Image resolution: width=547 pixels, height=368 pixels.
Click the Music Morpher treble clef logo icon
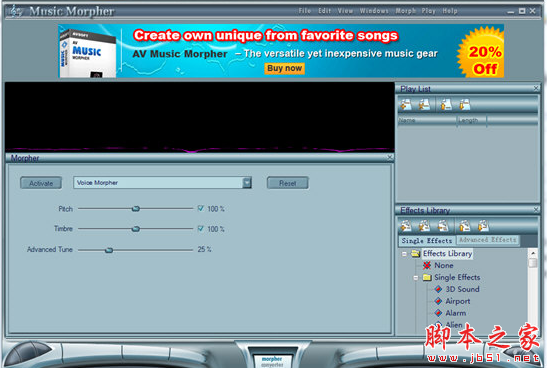point(15,11)
